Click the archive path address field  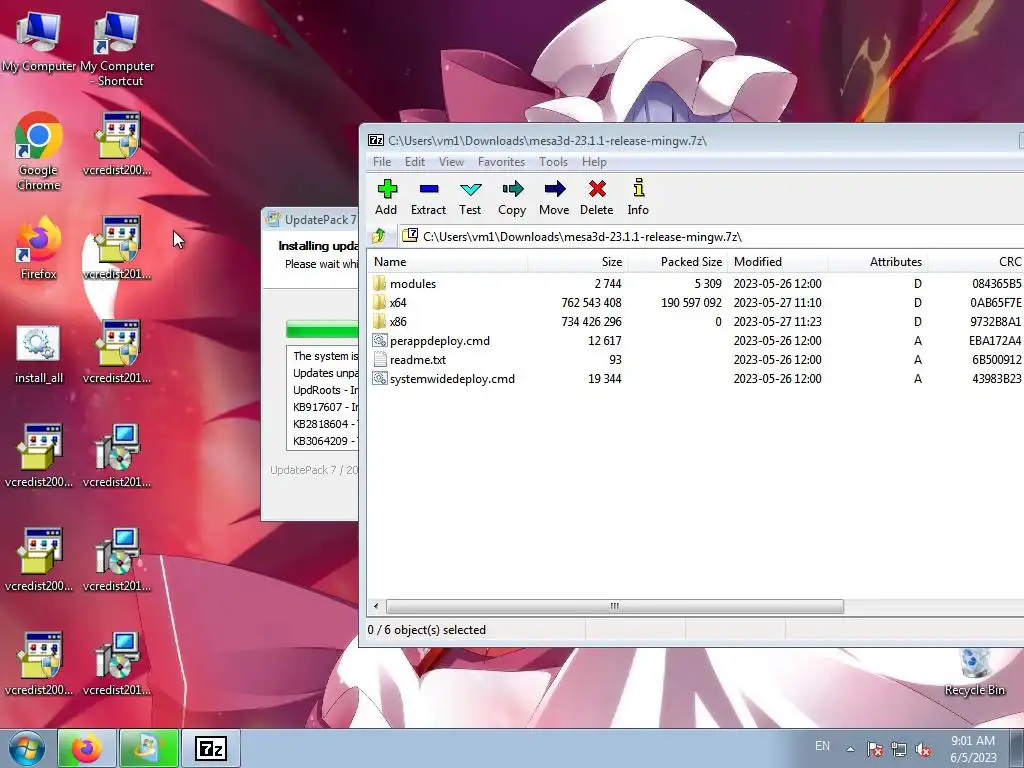tap(712, 236)
